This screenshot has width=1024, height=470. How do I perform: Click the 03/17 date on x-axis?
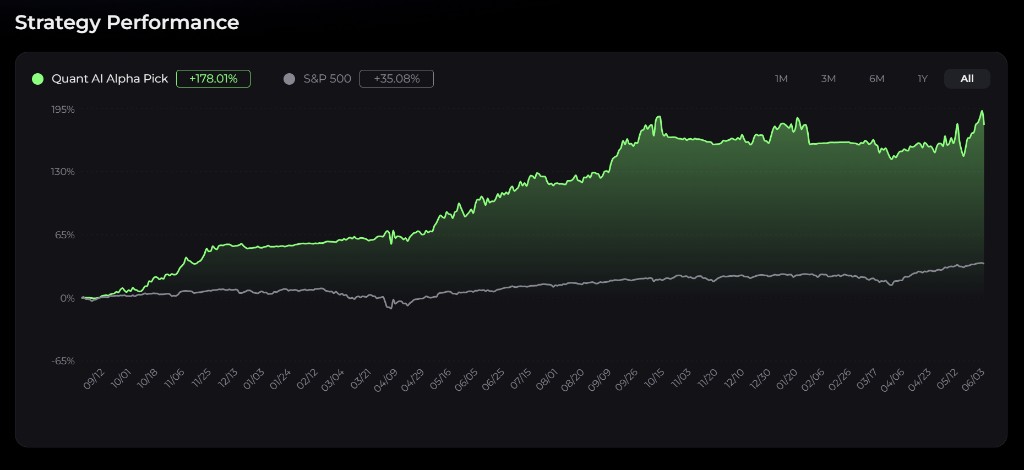click(x=867, y=380)
